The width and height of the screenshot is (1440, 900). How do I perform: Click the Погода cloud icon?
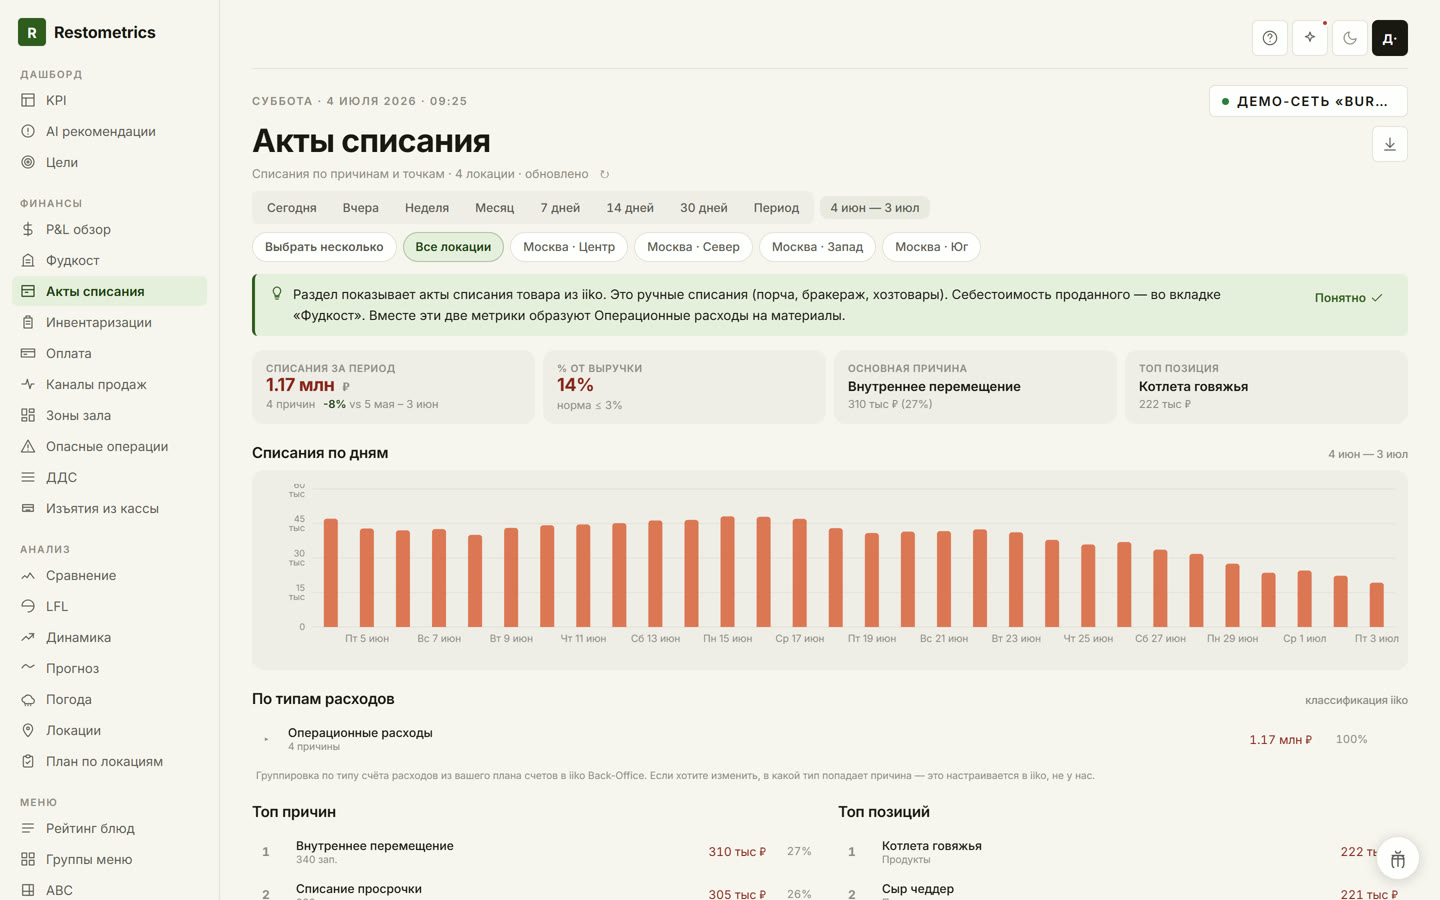pos(28,699)
